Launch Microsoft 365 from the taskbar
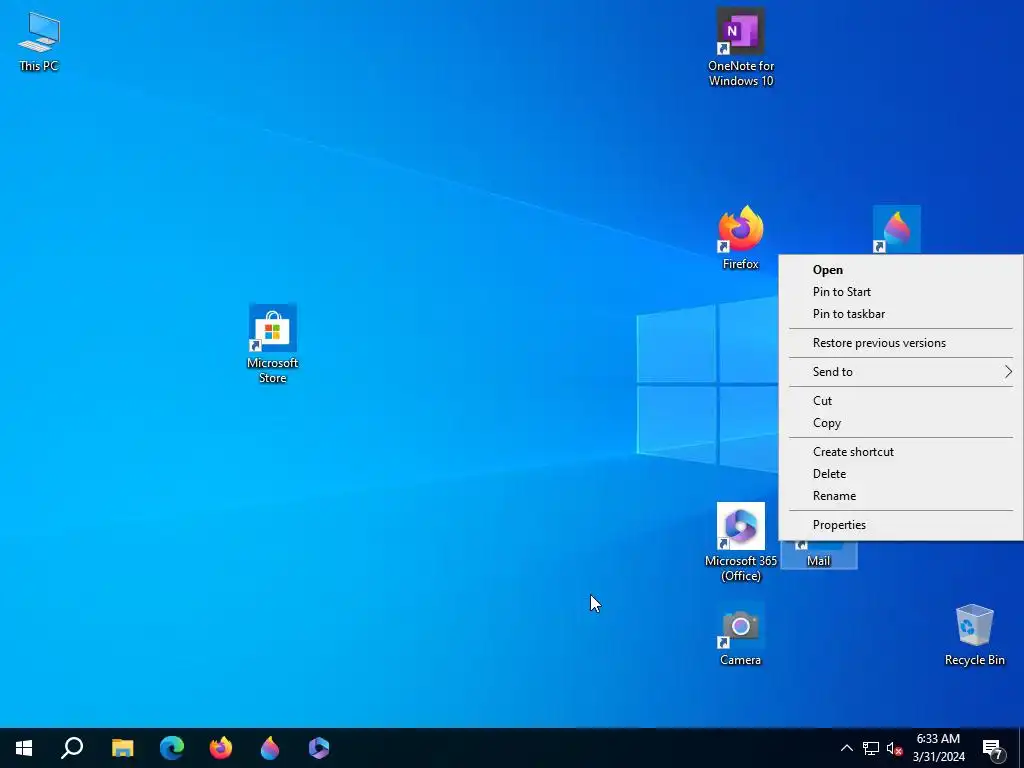This screenshot has width=1024, height=768. [x=319, y=748]
